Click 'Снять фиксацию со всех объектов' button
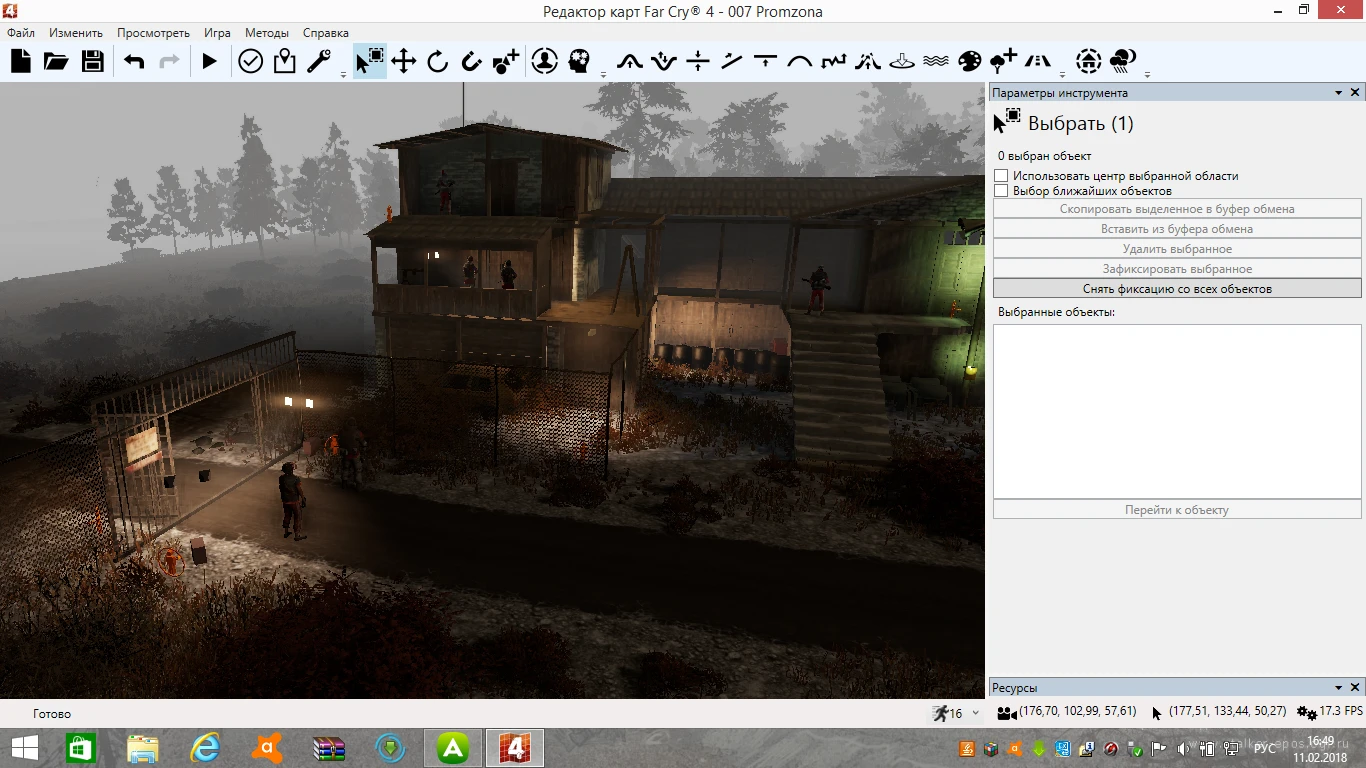 tap(1177, 289)
